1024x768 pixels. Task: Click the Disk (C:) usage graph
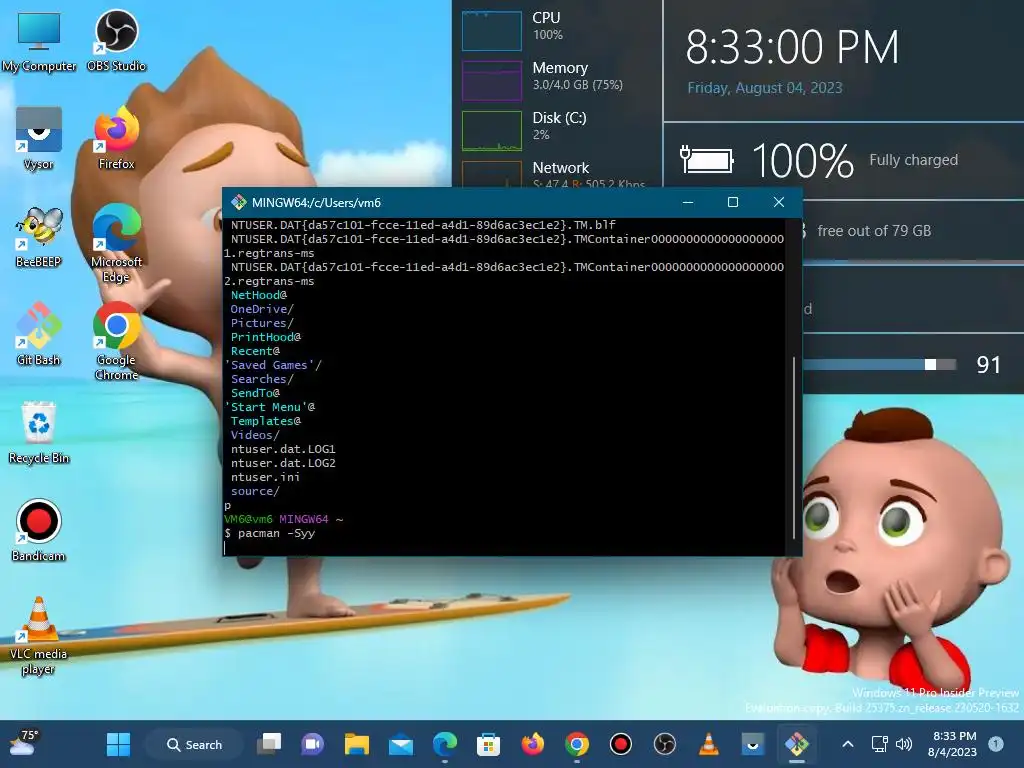click(492, 131)
